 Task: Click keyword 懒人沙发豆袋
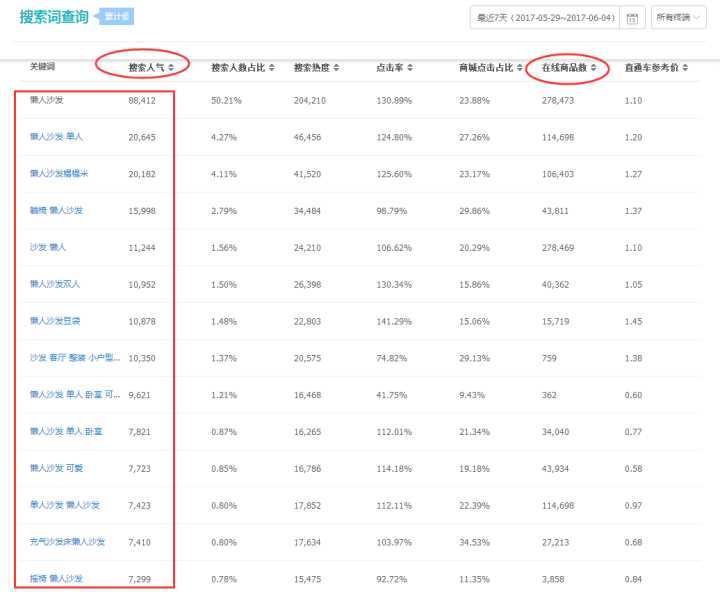(x=55, y=321)
